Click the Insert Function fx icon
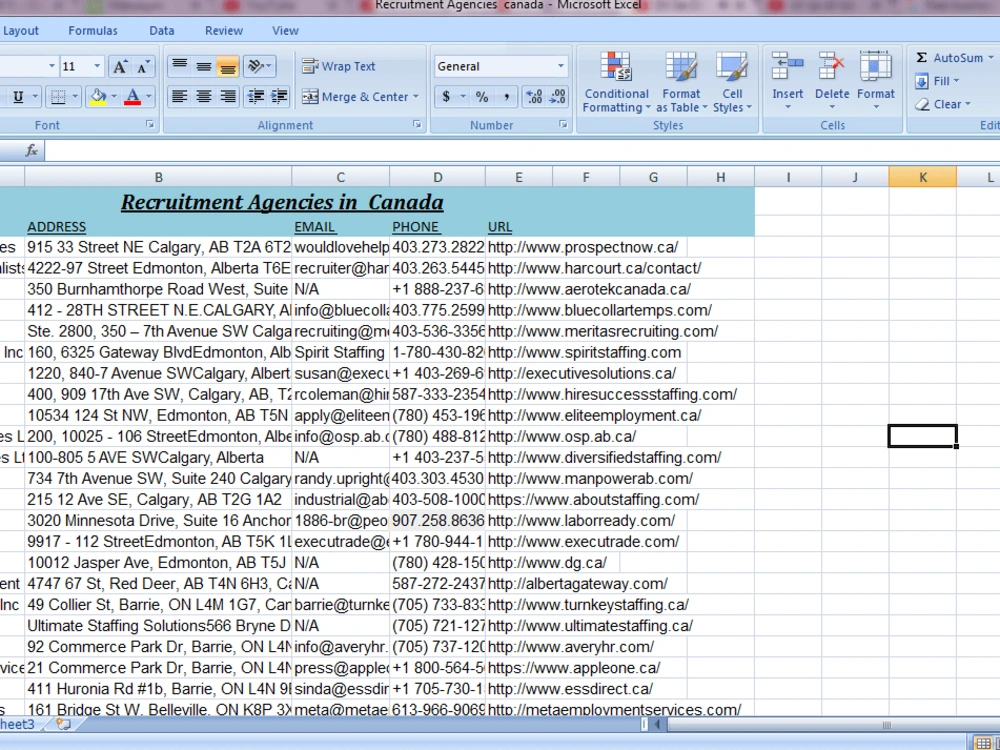The width and height of the screenshot is (1000, 750). [x=31, y=151]
